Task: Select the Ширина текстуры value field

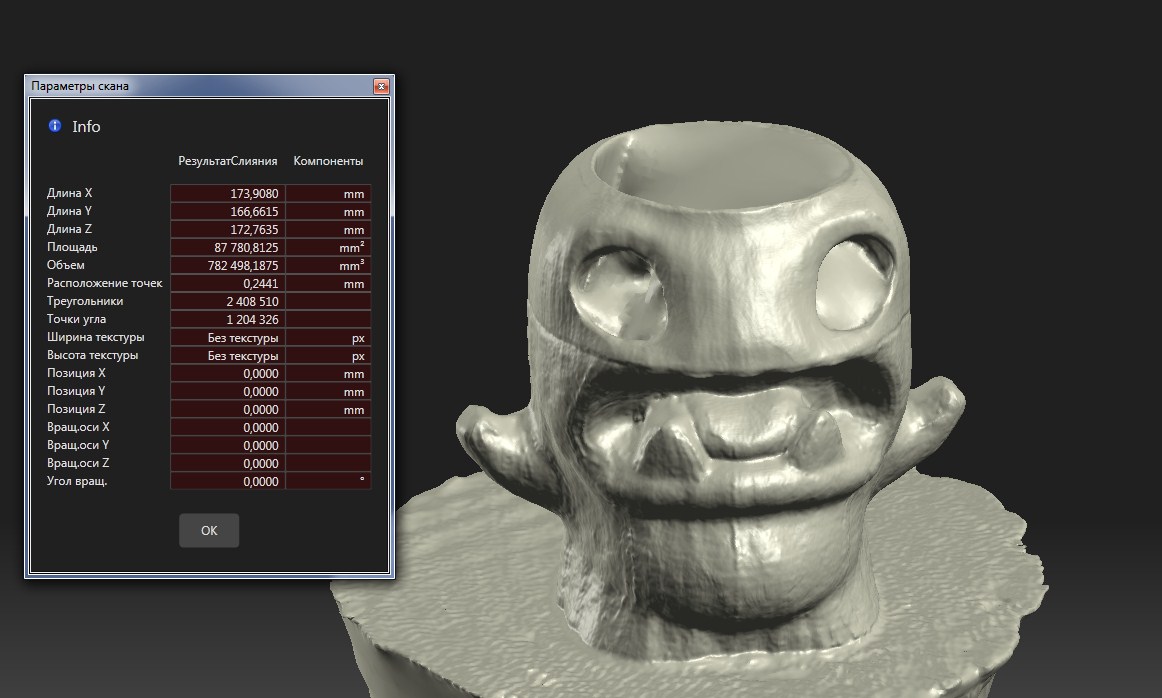Action: (228, 338)
